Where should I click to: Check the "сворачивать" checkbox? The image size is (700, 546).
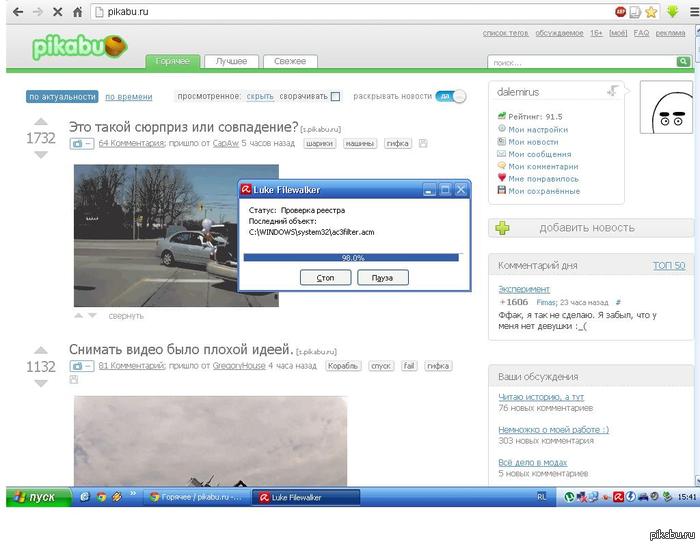pos(336,97)
